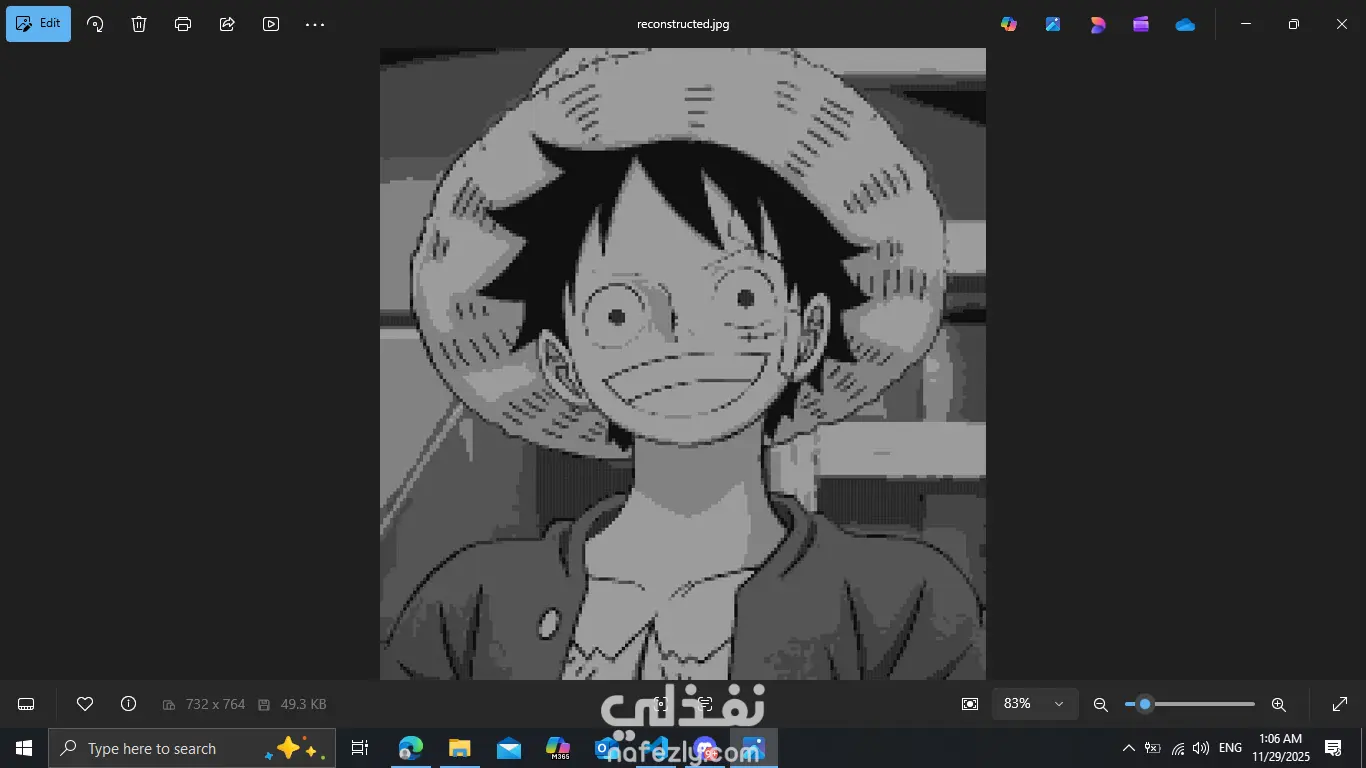
Task: Delete the photo using the trash icon
Action: [139, 24]
